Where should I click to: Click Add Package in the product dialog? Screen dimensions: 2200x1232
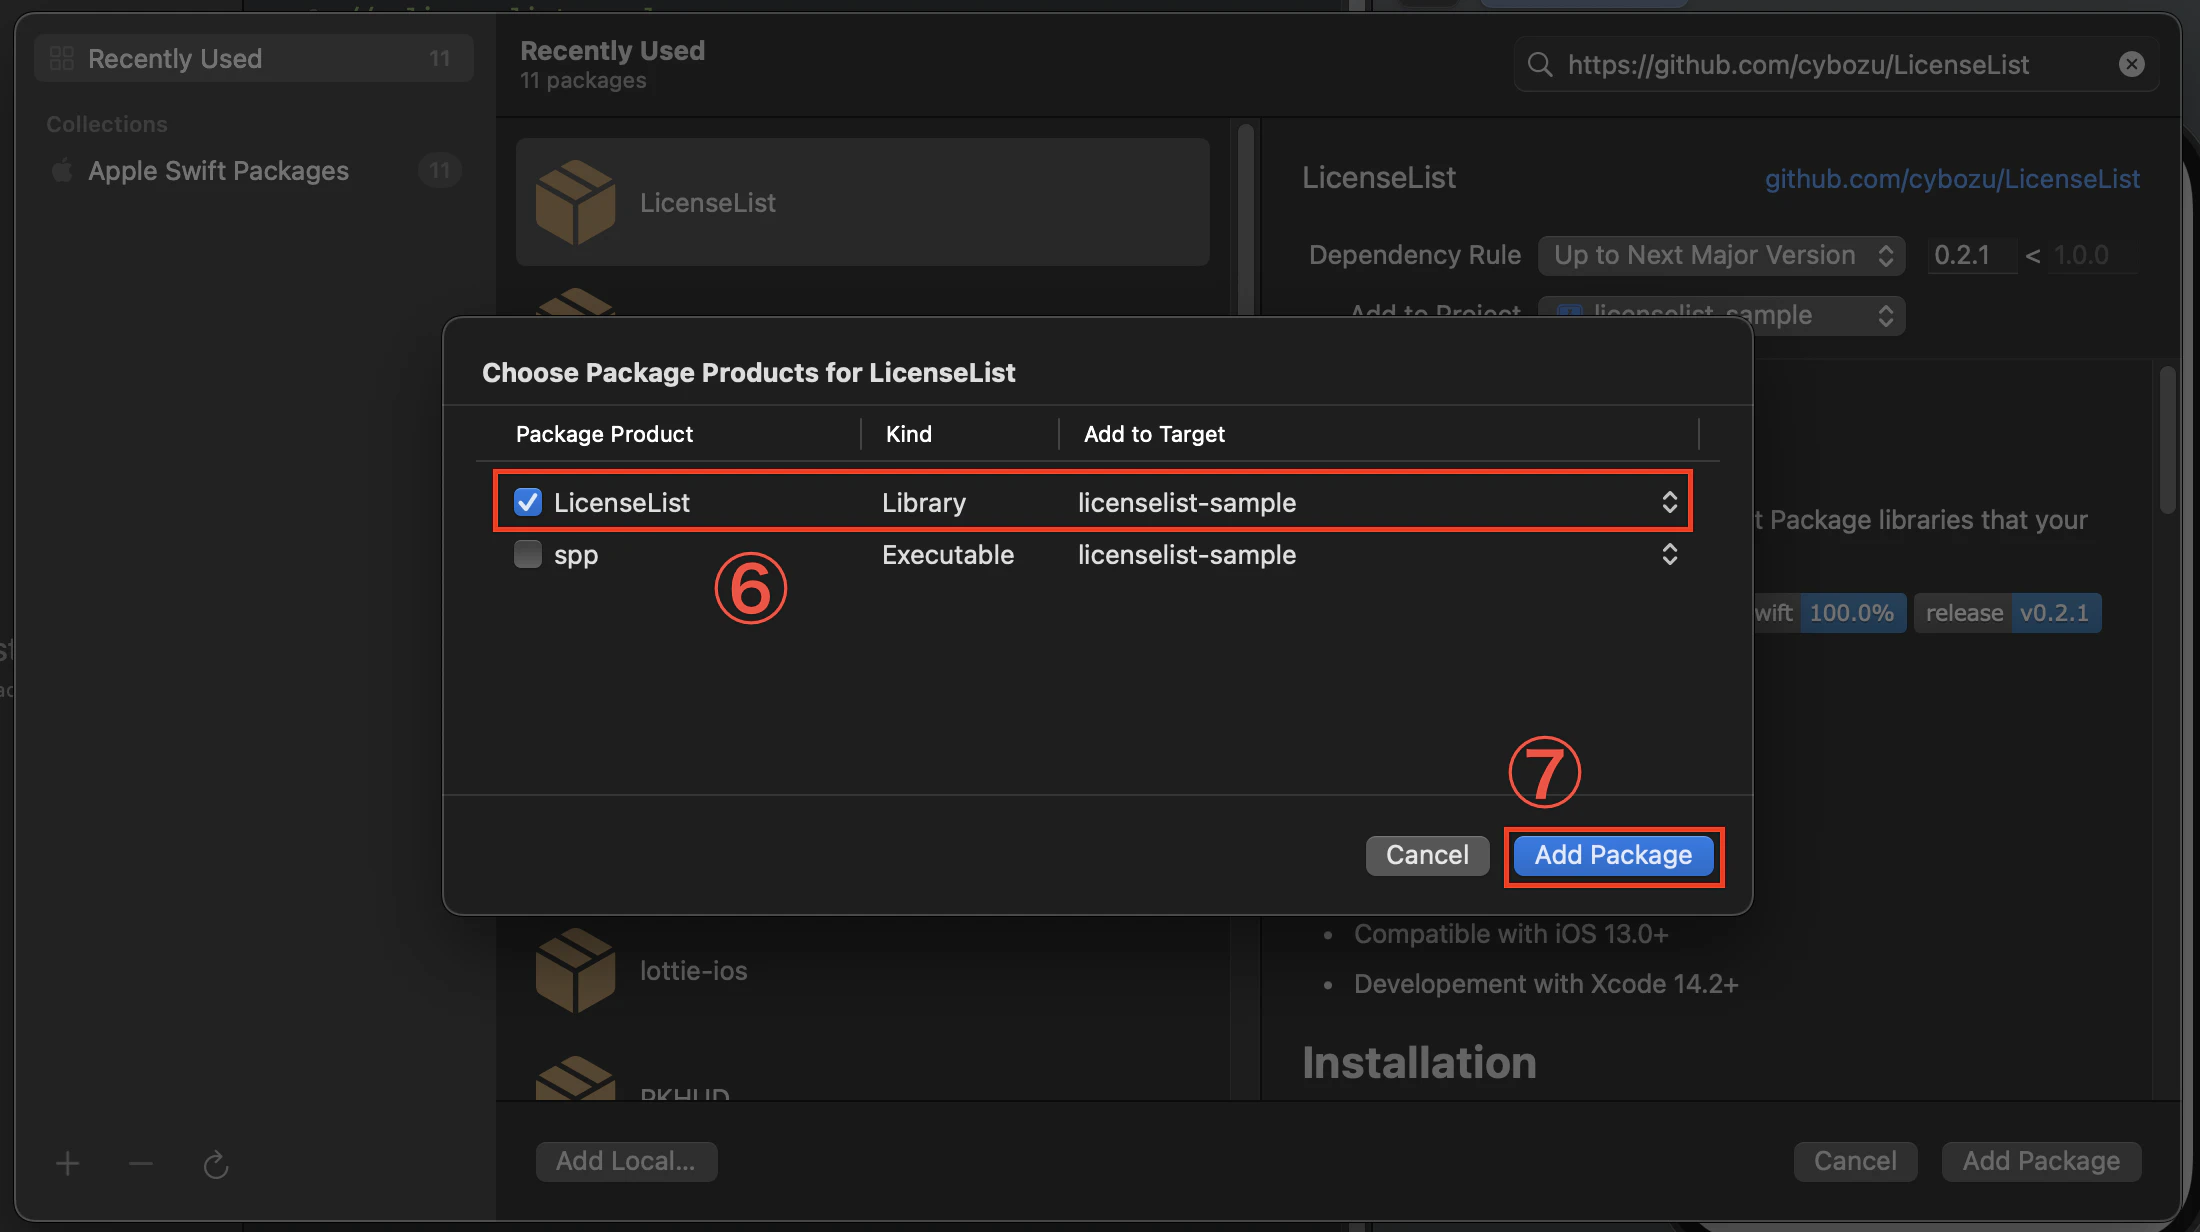pyautogui.click(x=1613, y=855)
